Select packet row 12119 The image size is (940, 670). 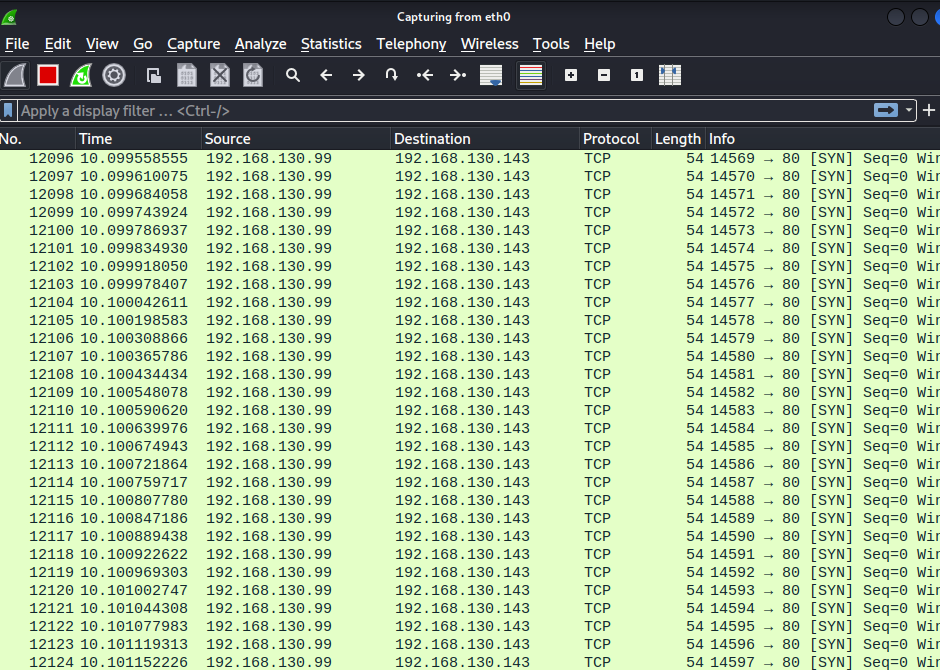(x=470, y=572)
